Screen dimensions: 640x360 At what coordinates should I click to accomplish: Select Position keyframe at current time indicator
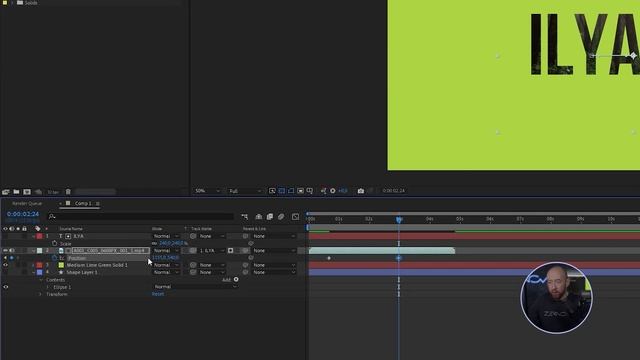pyautogui.click(x=399, y=258)
